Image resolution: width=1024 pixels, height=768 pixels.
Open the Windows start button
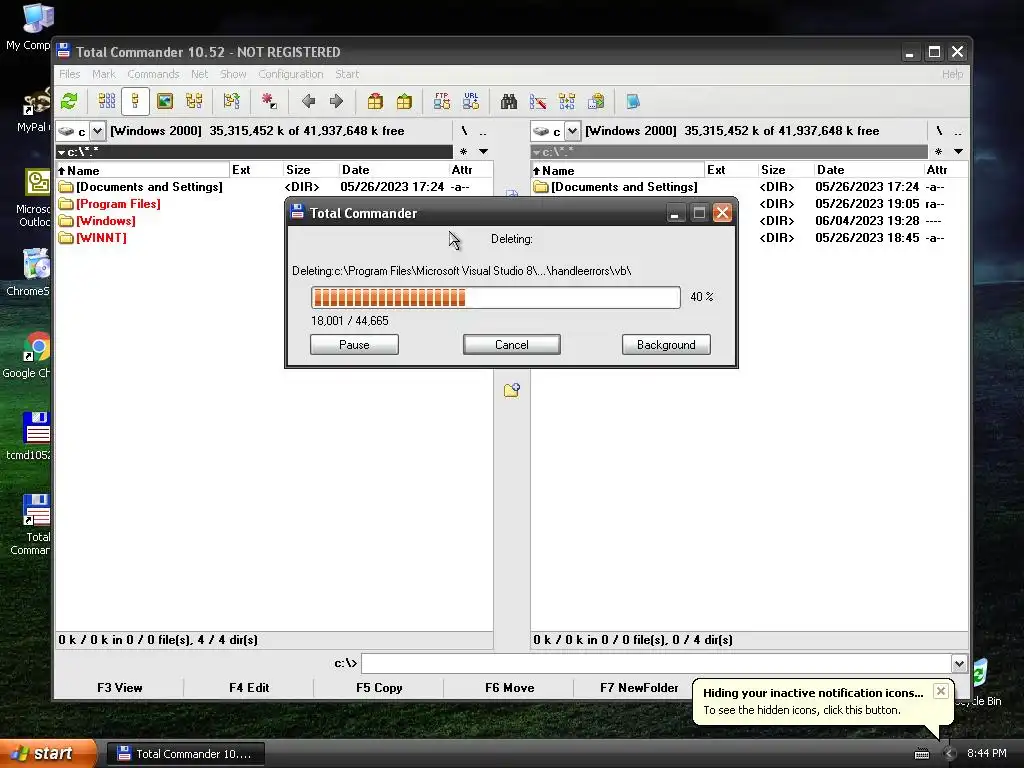click(47, 754)
